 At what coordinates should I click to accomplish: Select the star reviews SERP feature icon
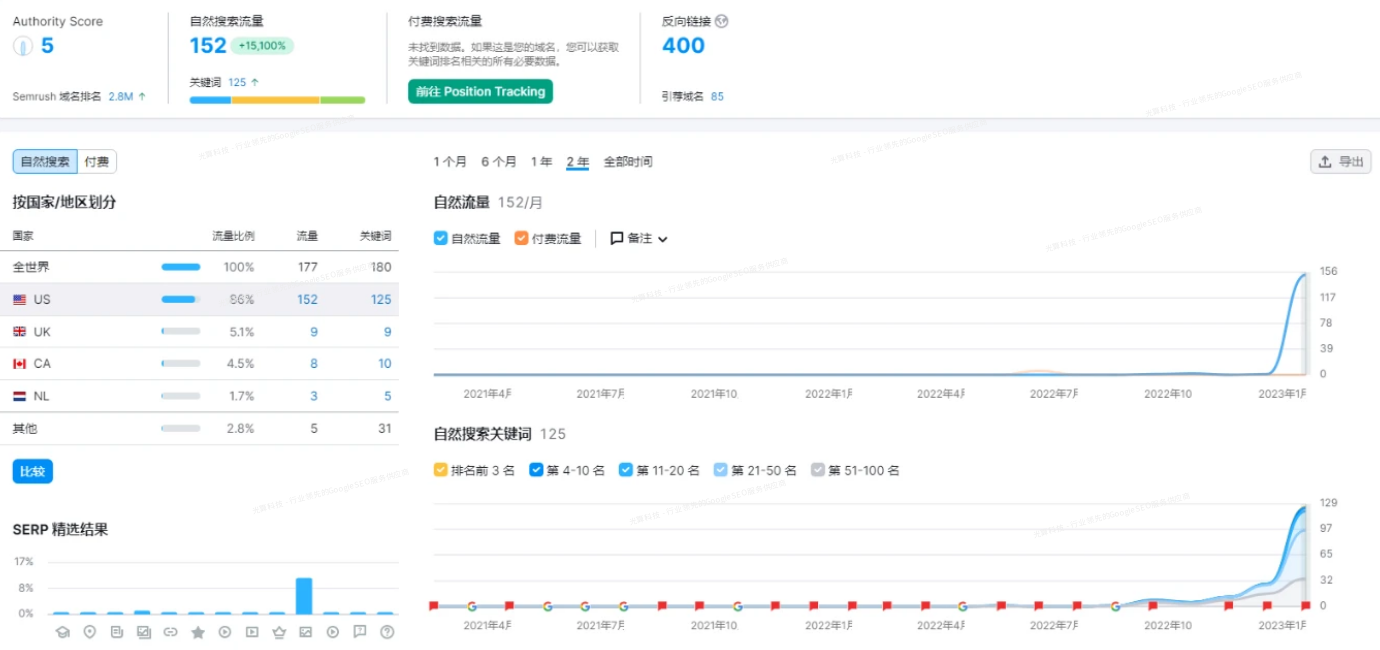[197, 631]
